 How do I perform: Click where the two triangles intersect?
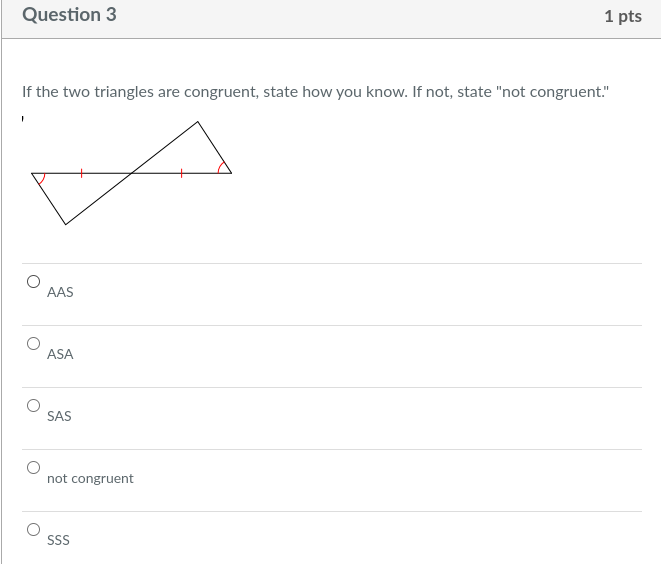point(132,173)
